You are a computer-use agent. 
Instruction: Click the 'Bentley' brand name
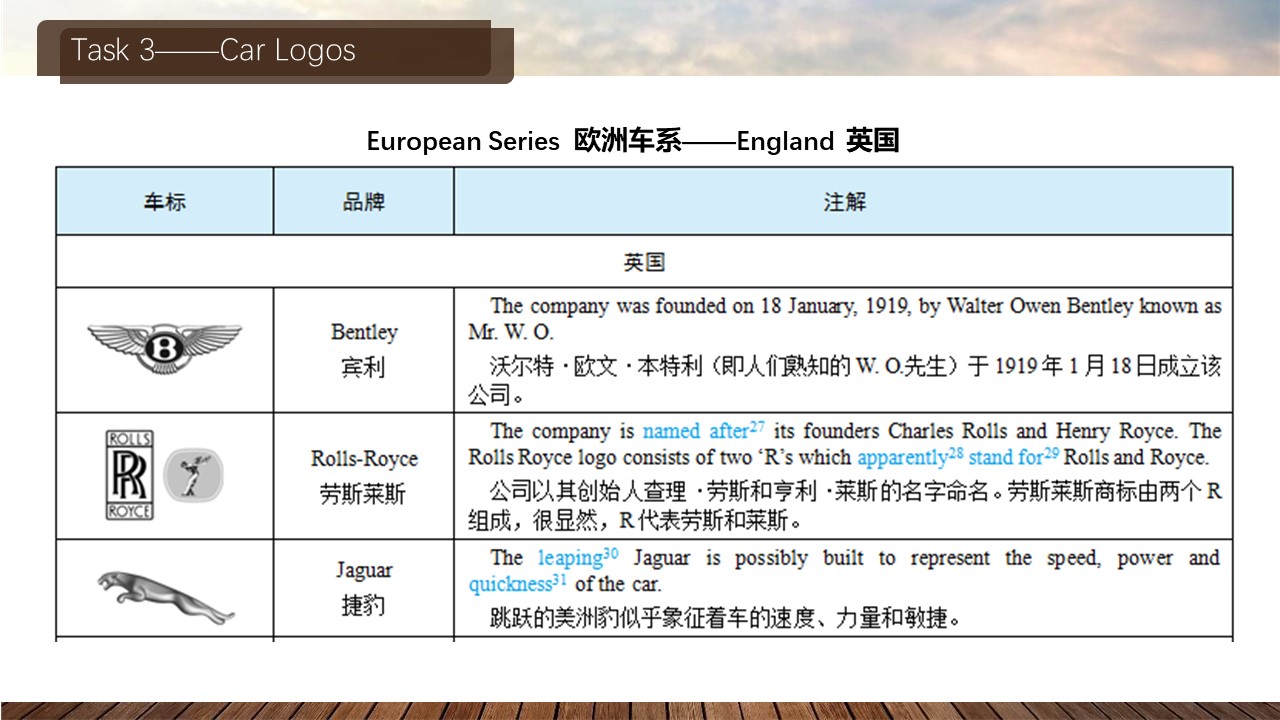coord(364,332)
